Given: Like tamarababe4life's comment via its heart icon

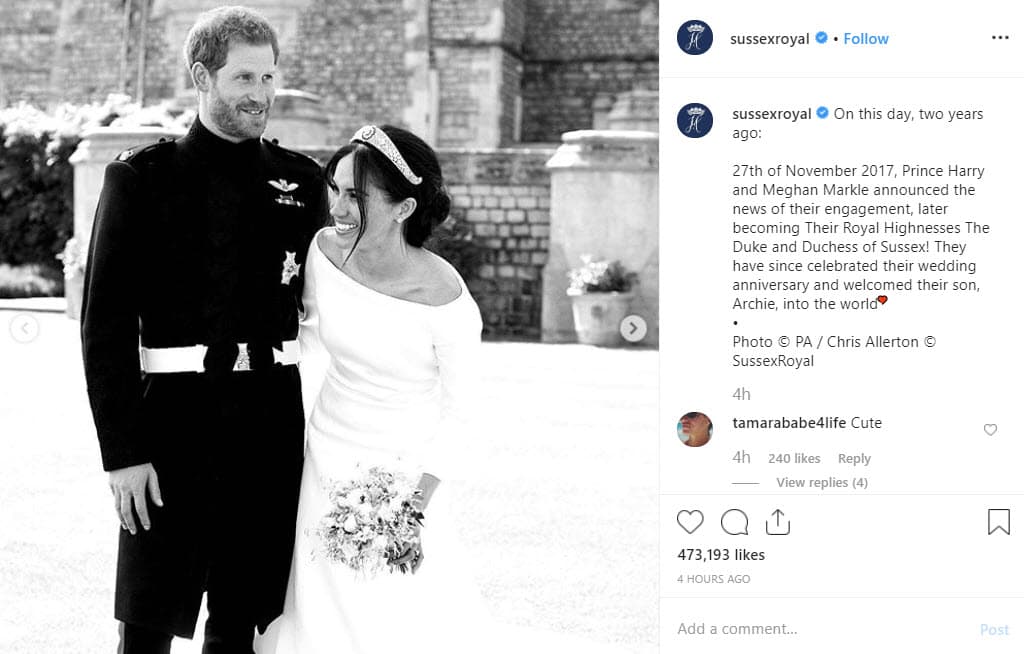Looking at the screenshot, I should click(990, 429).
